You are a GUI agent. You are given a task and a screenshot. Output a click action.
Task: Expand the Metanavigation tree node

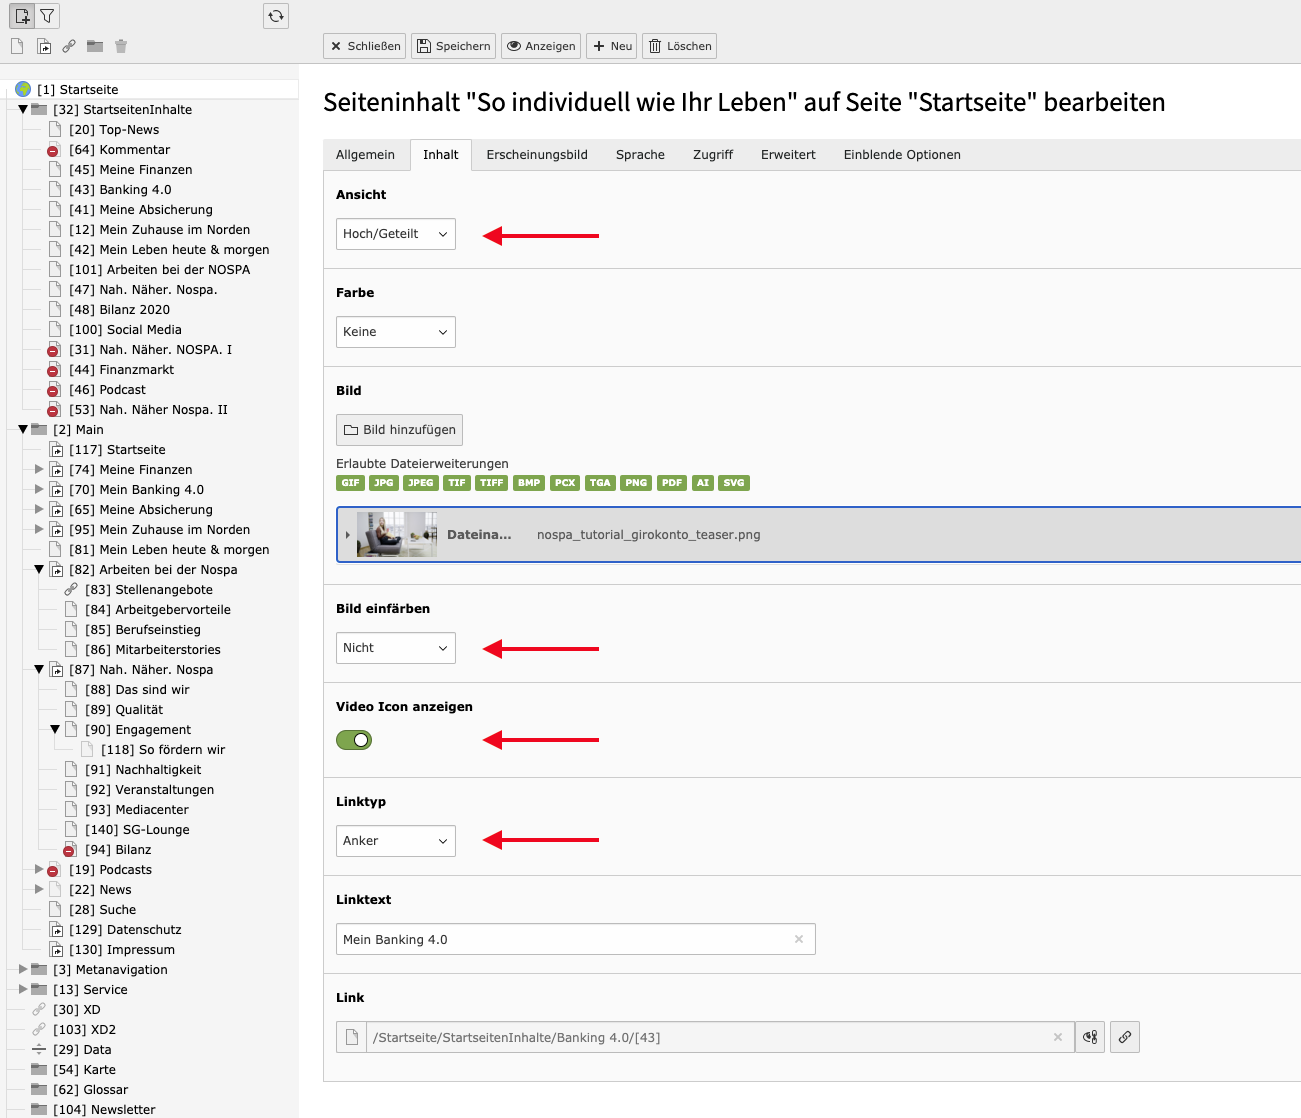click(x=23, y=969)
